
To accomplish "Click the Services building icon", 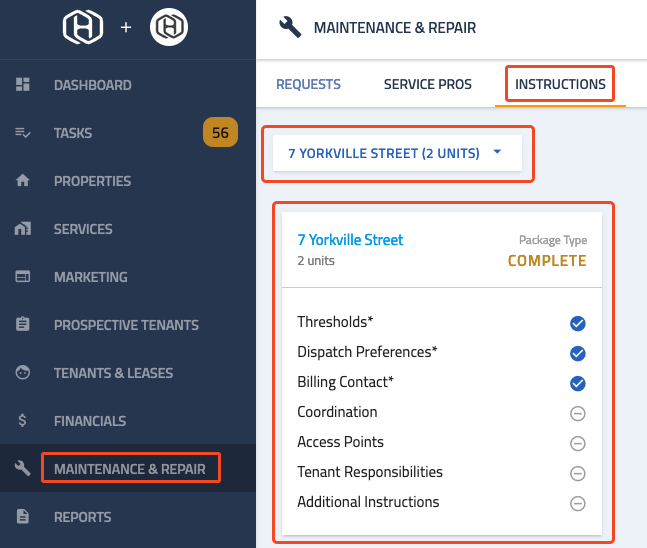I will tap(22, 228).
